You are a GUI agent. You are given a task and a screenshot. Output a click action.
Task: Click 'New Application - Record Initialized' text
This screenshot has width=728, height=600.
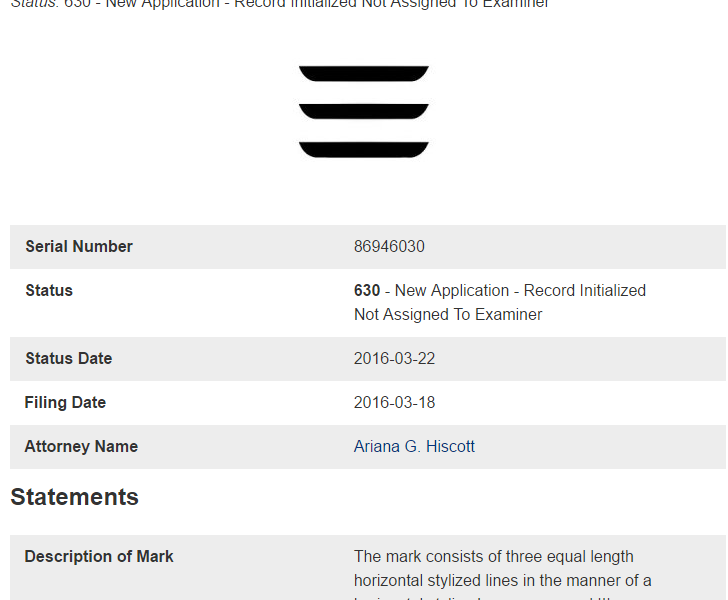pos(520,291)
